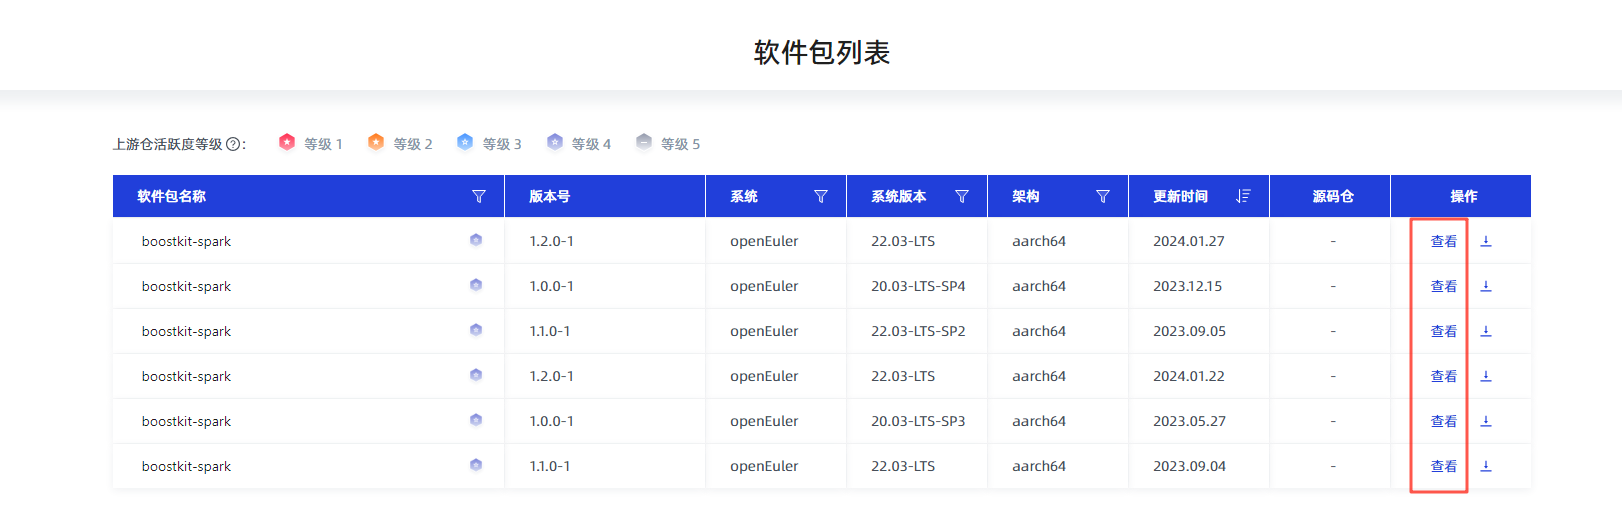Click aarch64 in the 2023.09.04 row
Screen dimensions: 1622x508
pos(1039,466)
